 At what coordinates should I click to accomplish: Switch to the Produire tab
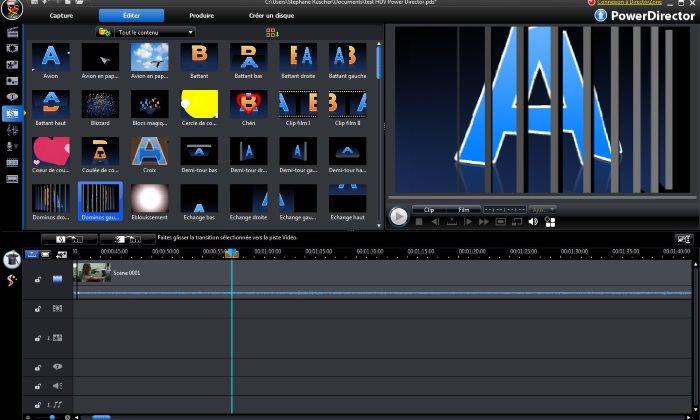tap(202, 16)
